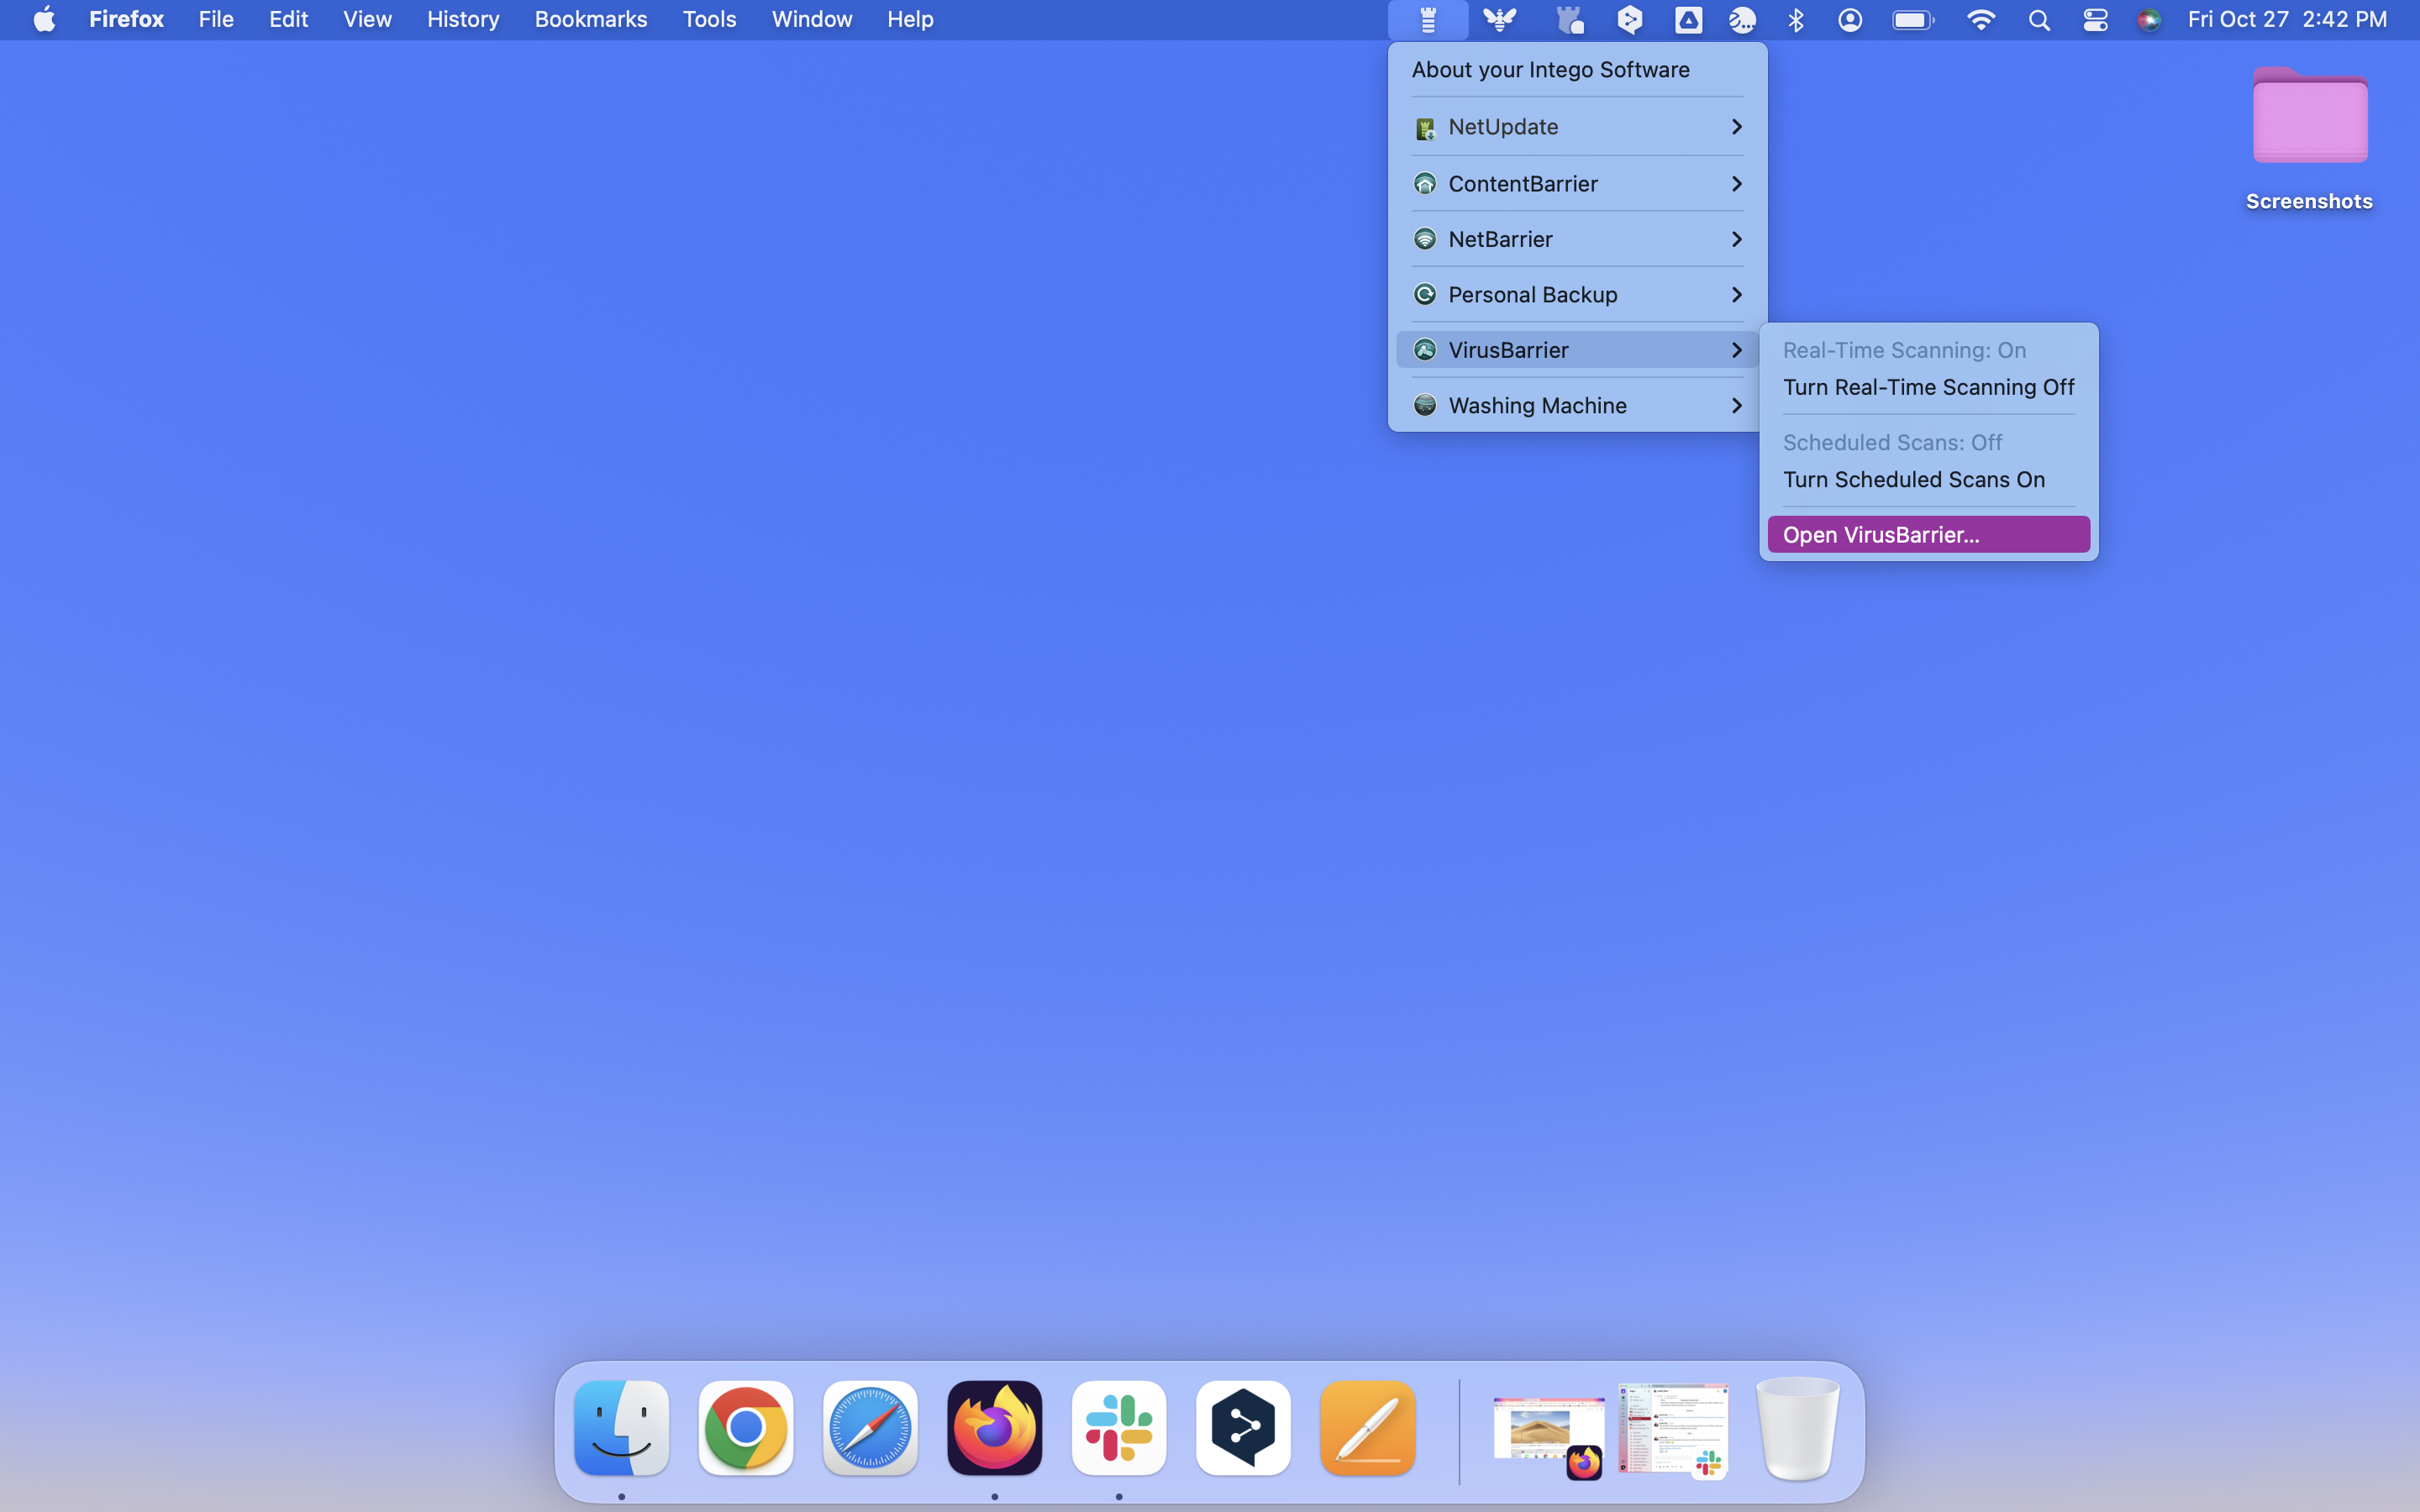
Task: Click the date and time clock
Action: point(2287,19)
